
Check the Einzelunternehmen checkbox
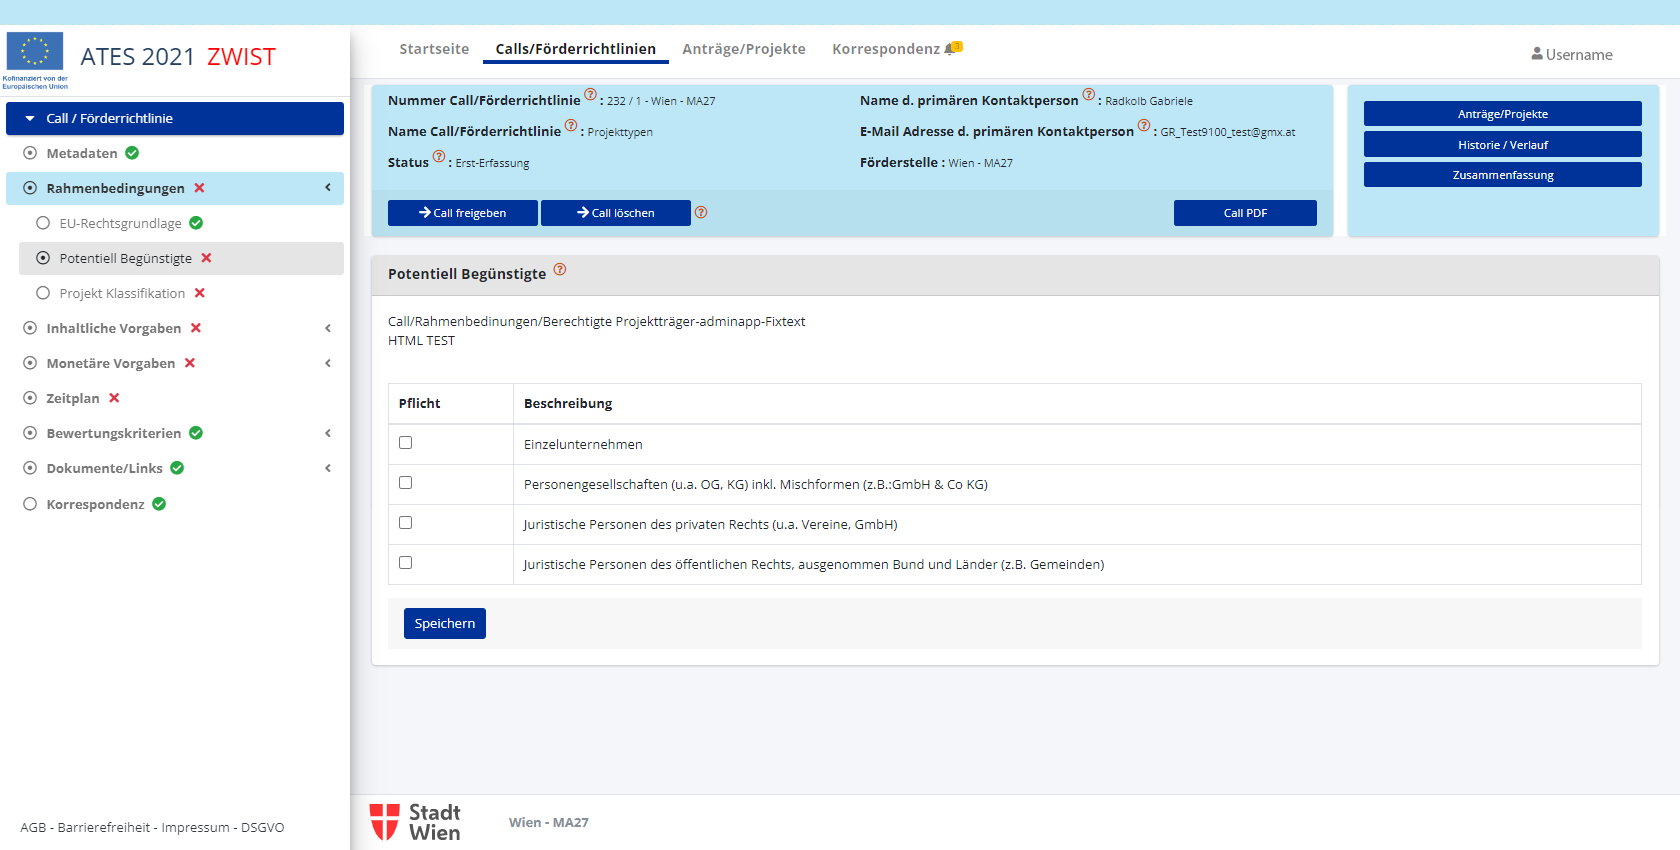[x=406, y=443]
